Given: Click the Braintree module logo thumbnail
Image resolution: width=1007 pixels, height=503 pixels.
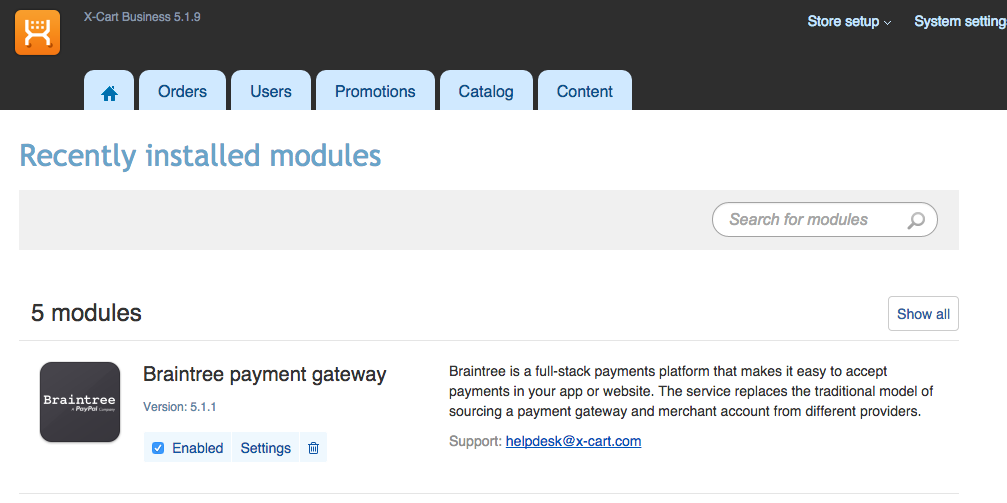Looking at the screenshot, I should pyautogui.click(x=80, y=402).
